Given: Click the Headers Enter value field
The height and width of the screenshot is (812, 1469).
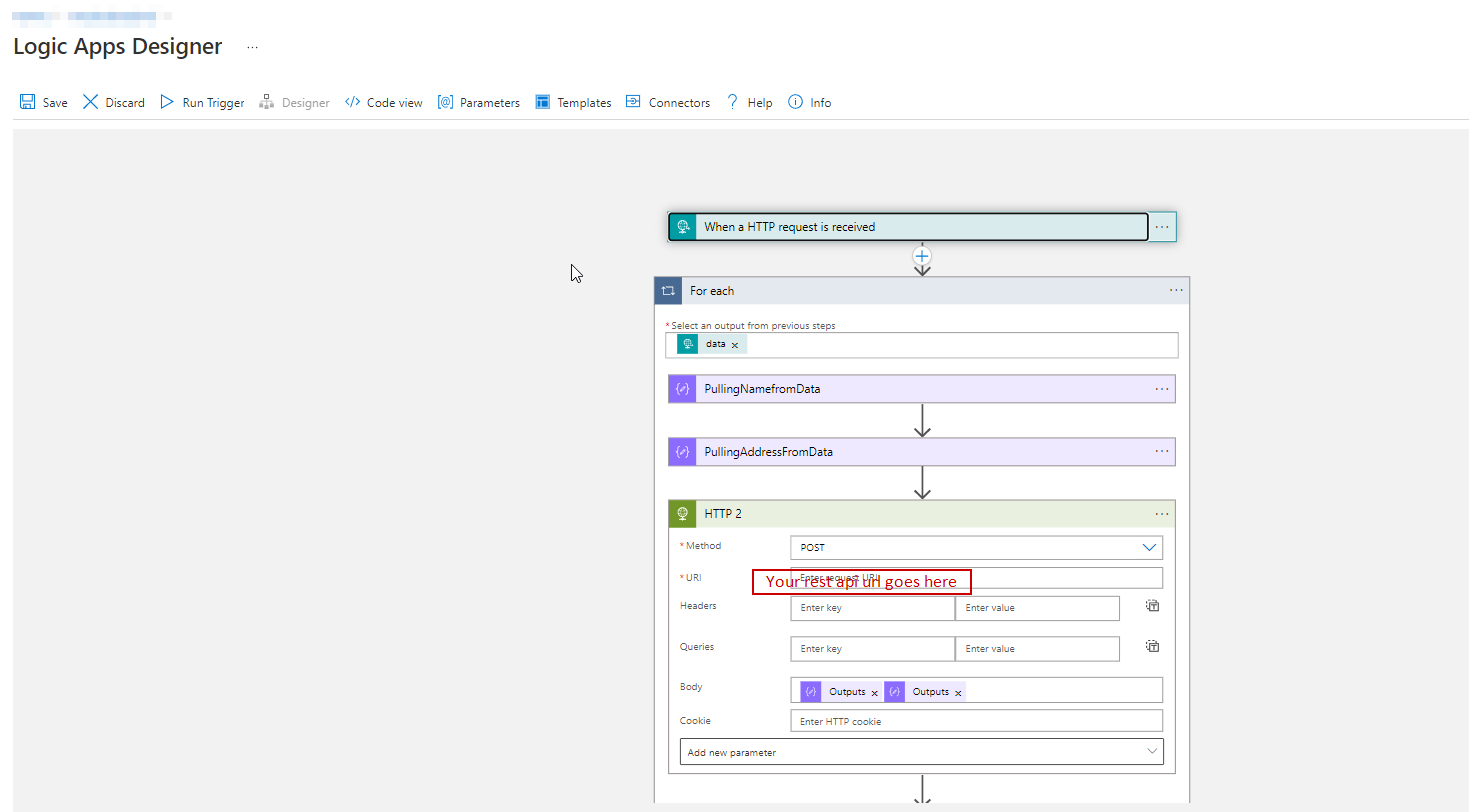Looking at the screenshot, I should pos(1037,608).
